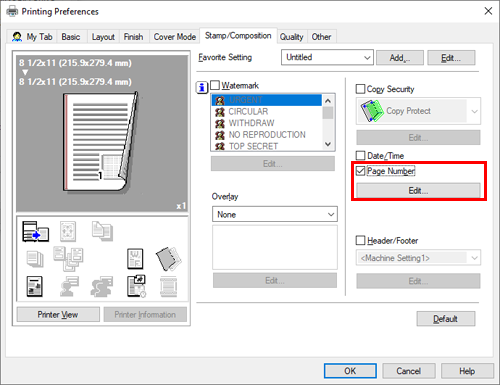
Task: Expand the Overlay dropdown list
Action: (275, 214)
